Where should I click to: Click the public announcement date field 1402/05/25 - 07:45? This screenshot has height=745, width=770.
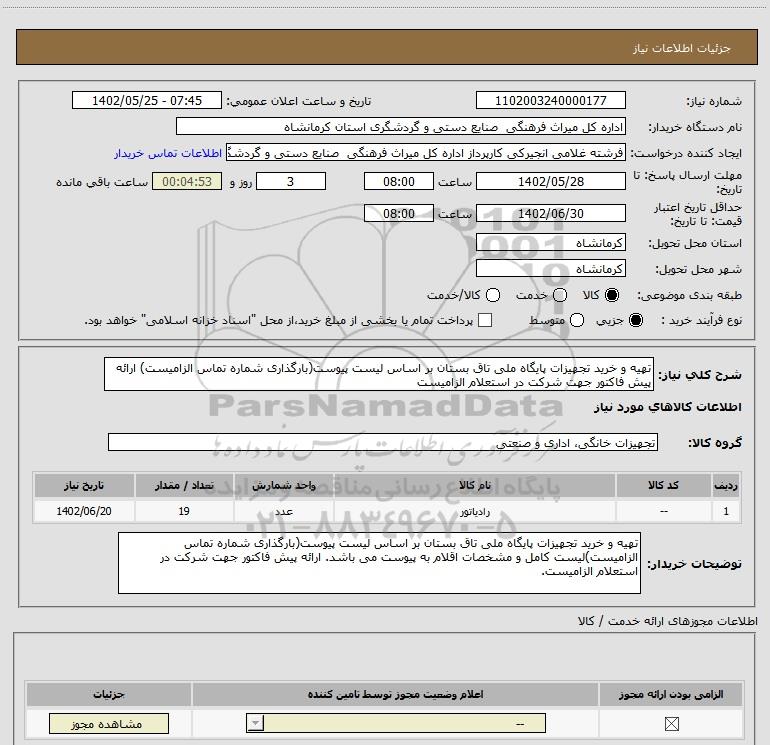point(147,100)
